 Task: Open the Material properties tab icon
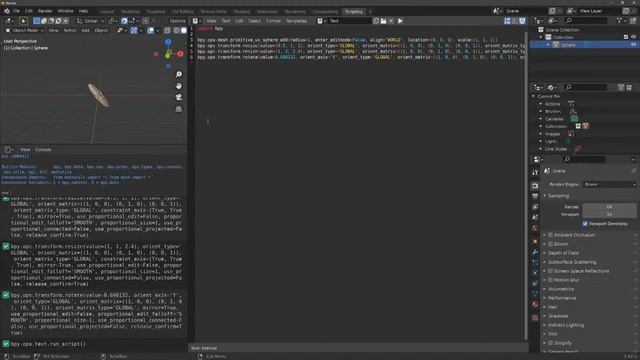click(x=535, y=305)
